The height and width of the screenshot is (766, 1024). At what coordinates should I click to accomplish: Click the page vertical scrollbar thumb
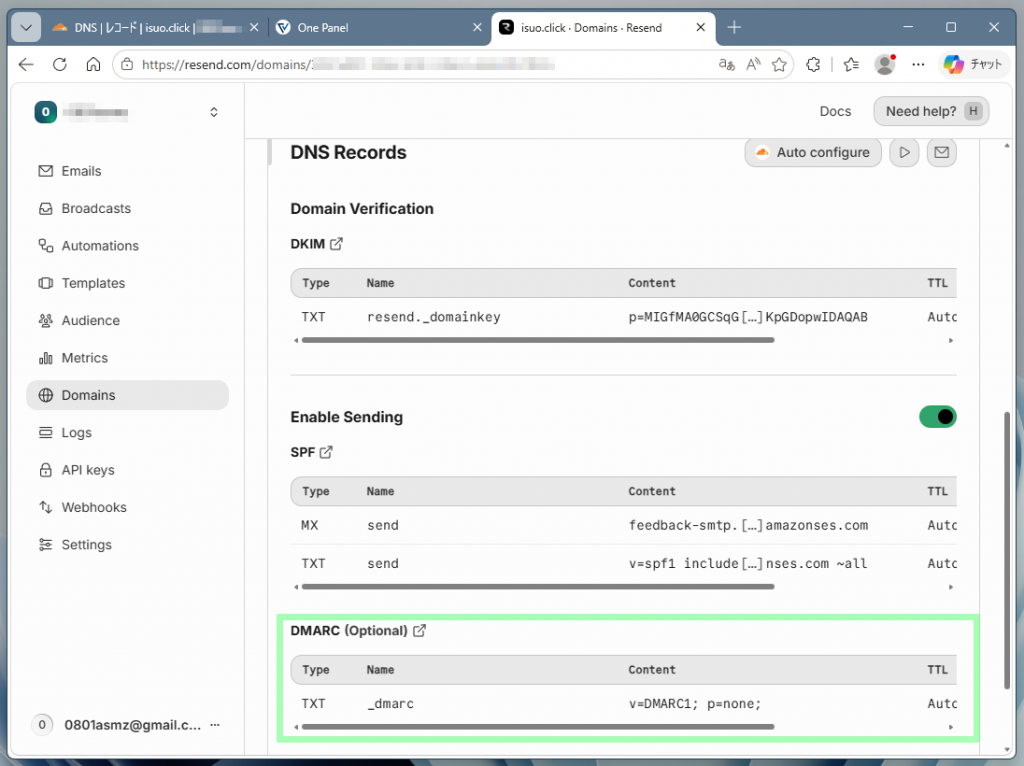pyautogui.click(x=1007, y=549)
